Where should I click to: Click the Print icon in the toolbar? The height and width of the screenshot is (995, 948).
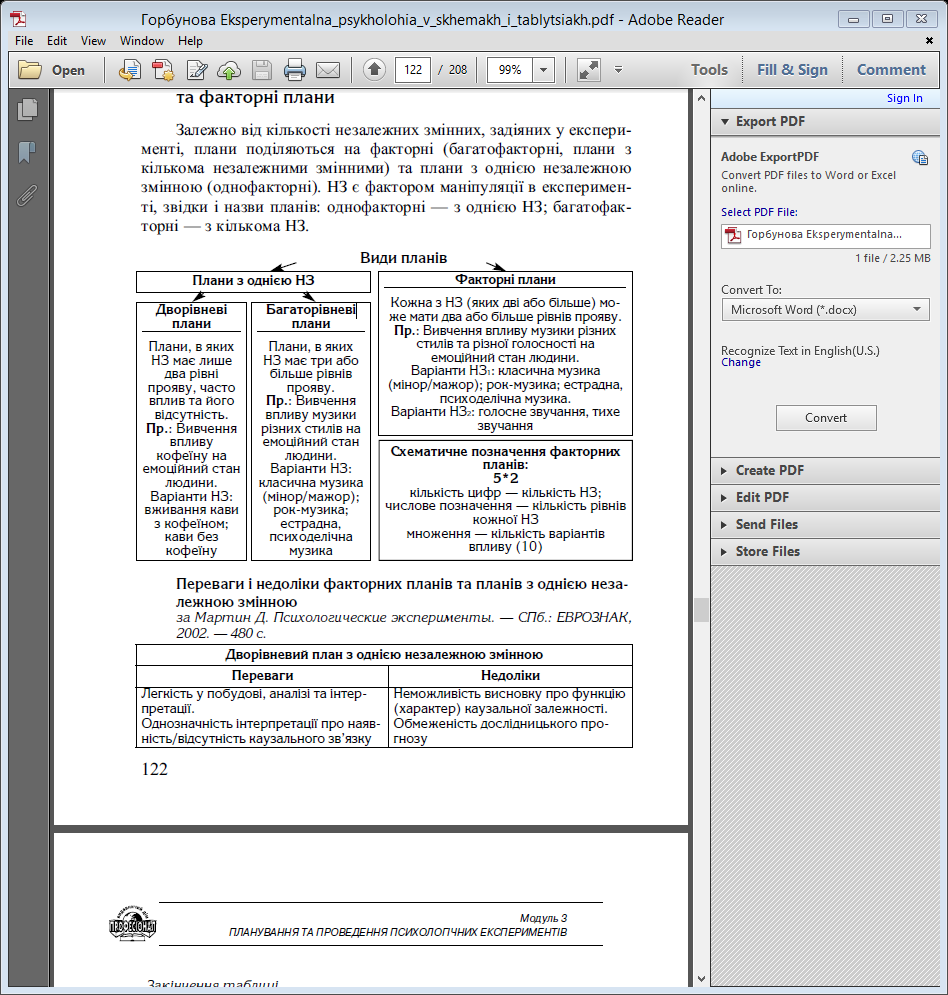[x=294, y=70]
